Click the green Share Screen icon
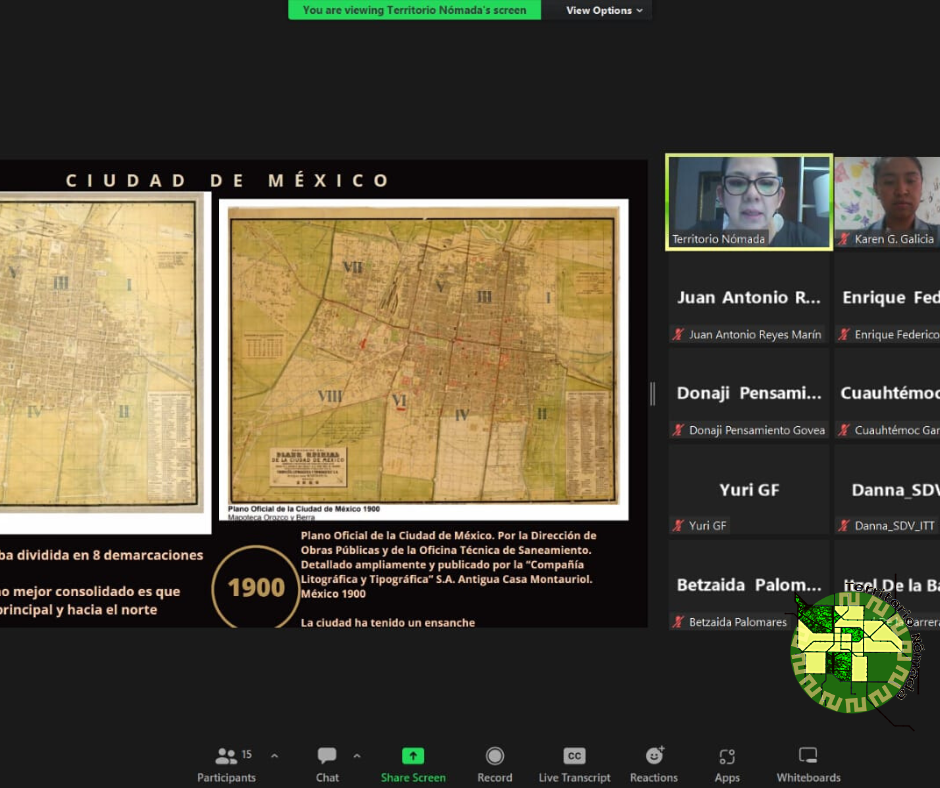The width and height of the screenshot is (940, 788). click(x=413, y=756)
